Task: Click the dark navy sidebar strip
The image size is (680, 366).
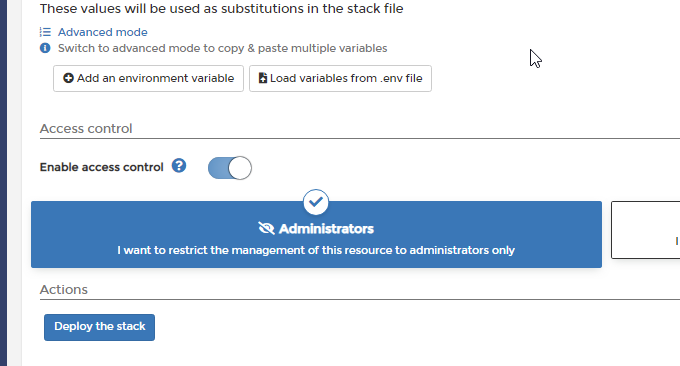Action: (x=3, y=183)
